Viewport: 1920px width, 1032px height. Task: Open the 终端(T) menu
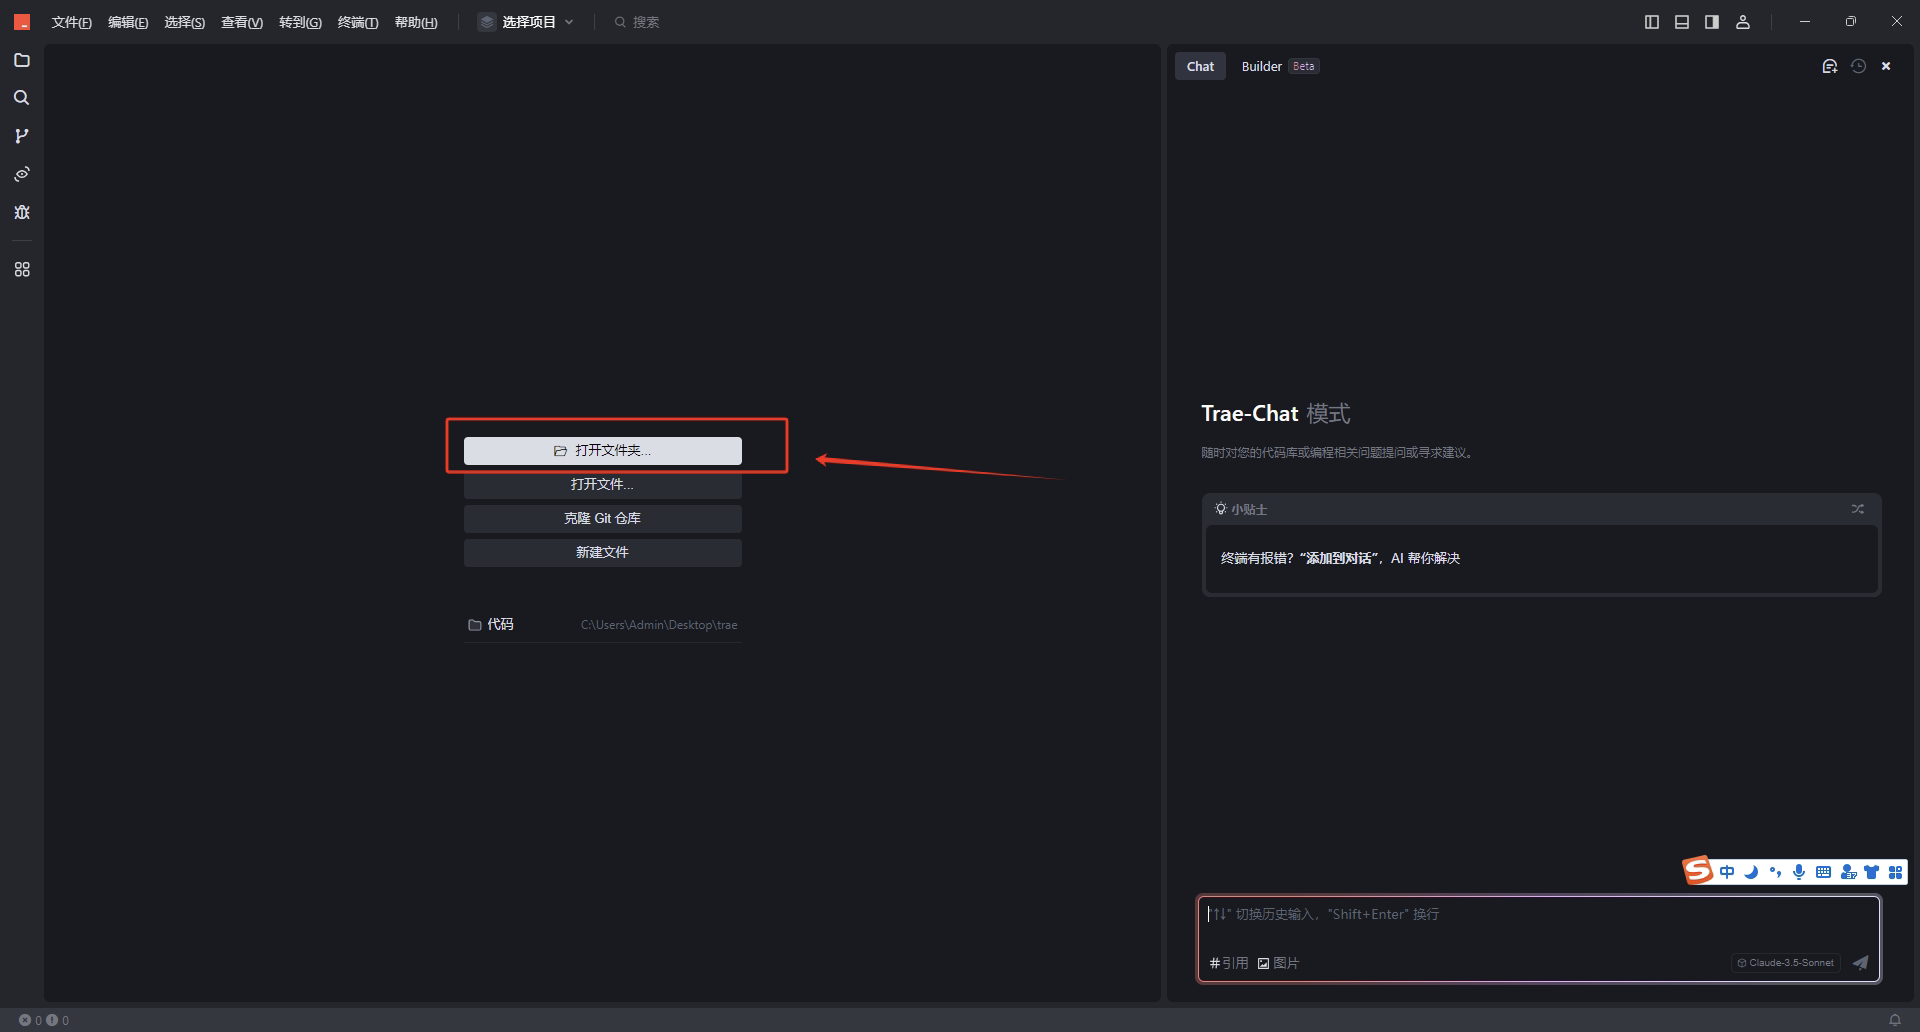tap(358, 22)
